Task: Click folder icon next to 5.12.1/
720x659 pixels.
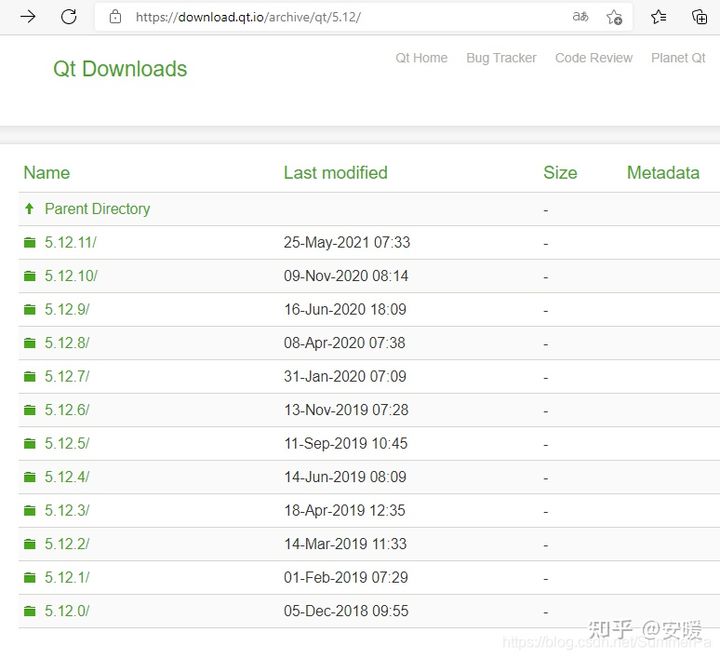Action: point(29,578)
